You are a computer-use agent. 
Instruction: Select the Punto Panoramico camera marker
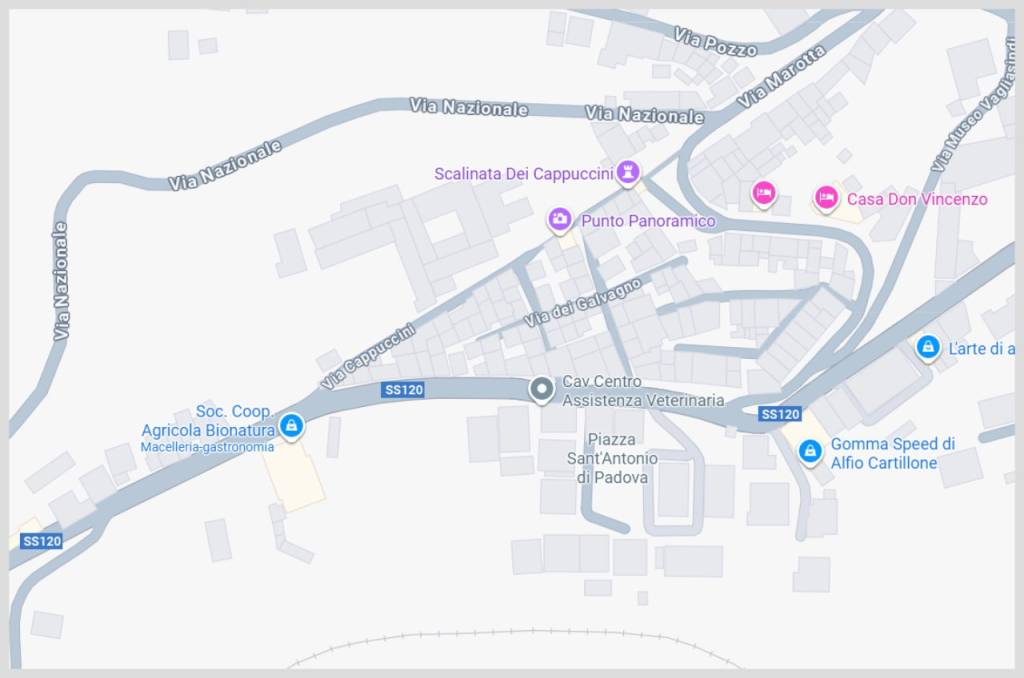coord(560,219)
